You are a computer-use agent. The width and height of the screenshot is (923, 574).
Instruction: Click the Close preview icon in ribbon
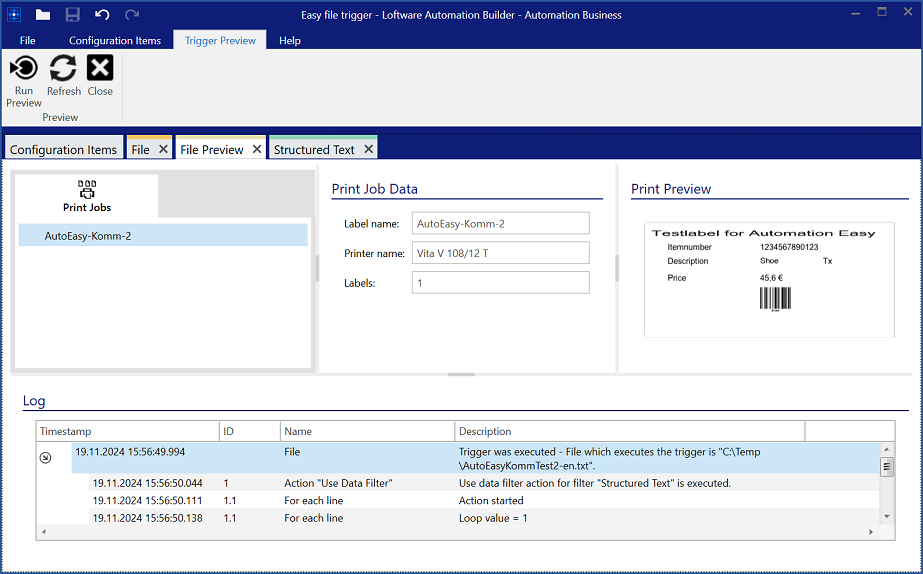coord(100,68)
